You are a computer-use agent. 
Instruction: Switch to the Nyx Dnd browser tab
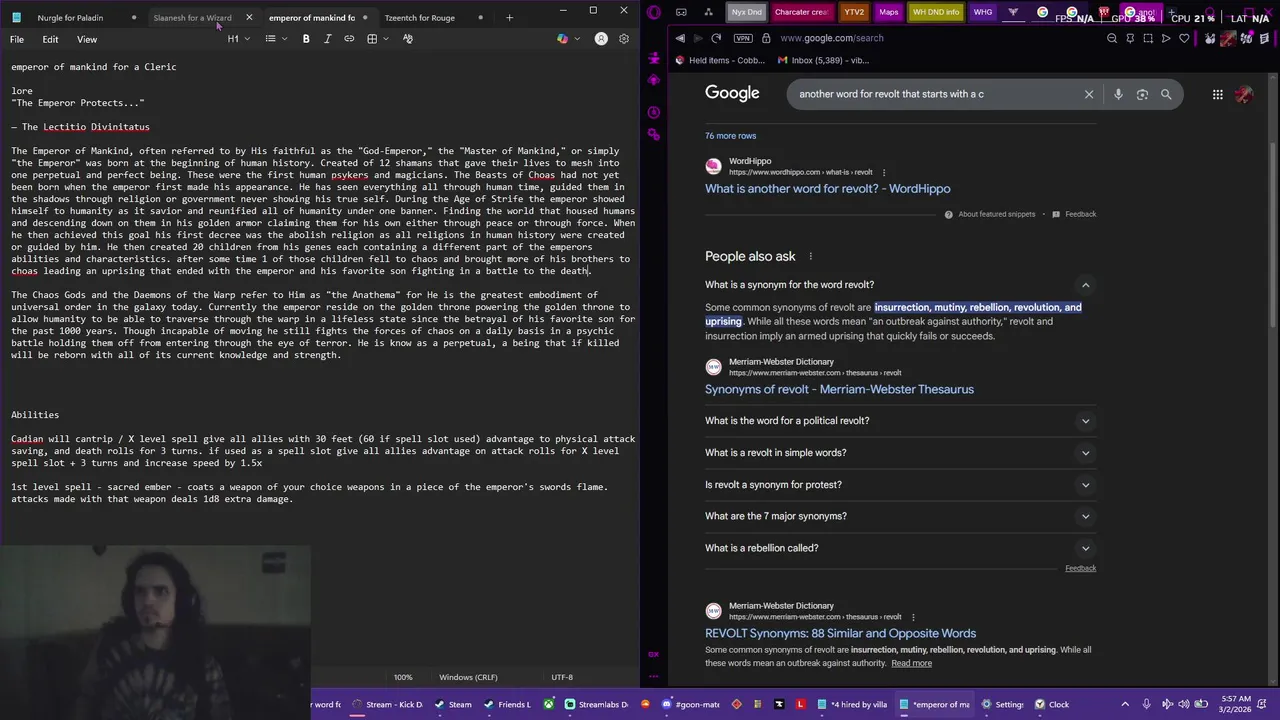coord(746,12)
